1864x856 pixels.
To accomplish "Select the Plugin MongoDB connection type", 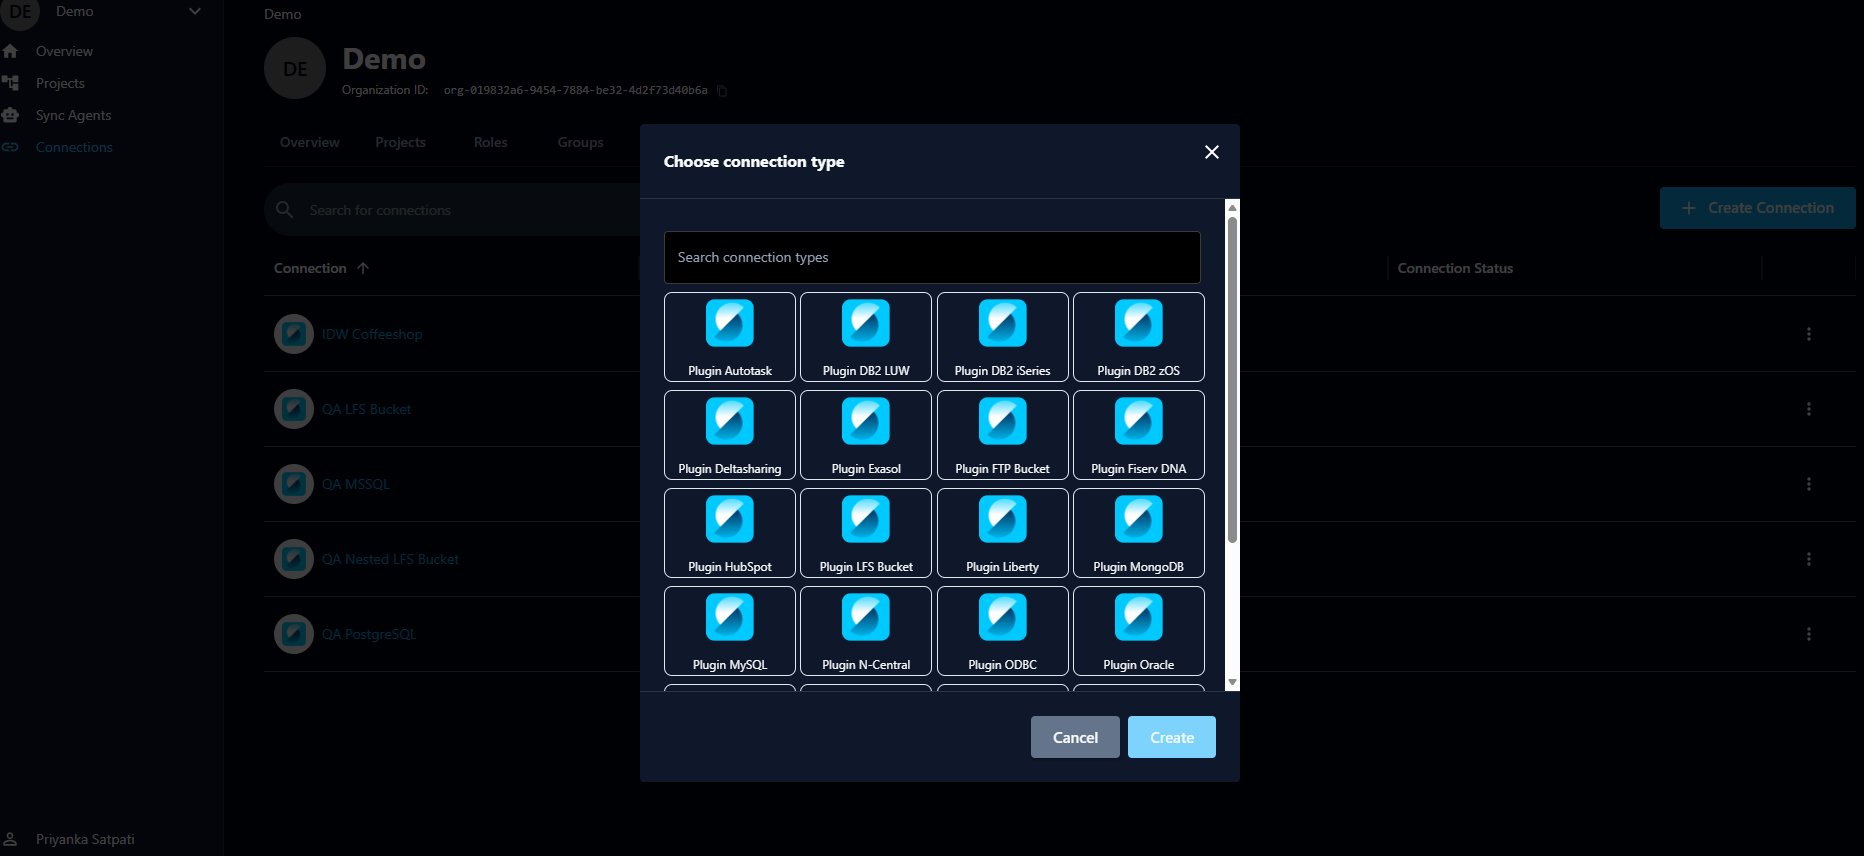I will point(1139,533).
